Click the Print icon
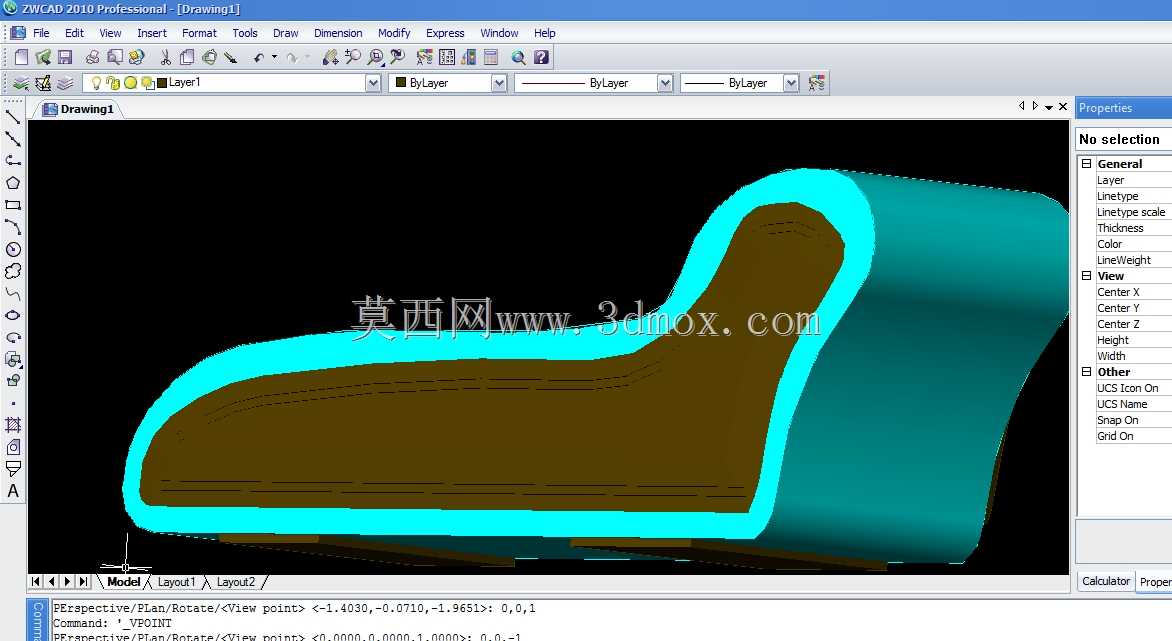1172x641 pixels. point(92,58)
